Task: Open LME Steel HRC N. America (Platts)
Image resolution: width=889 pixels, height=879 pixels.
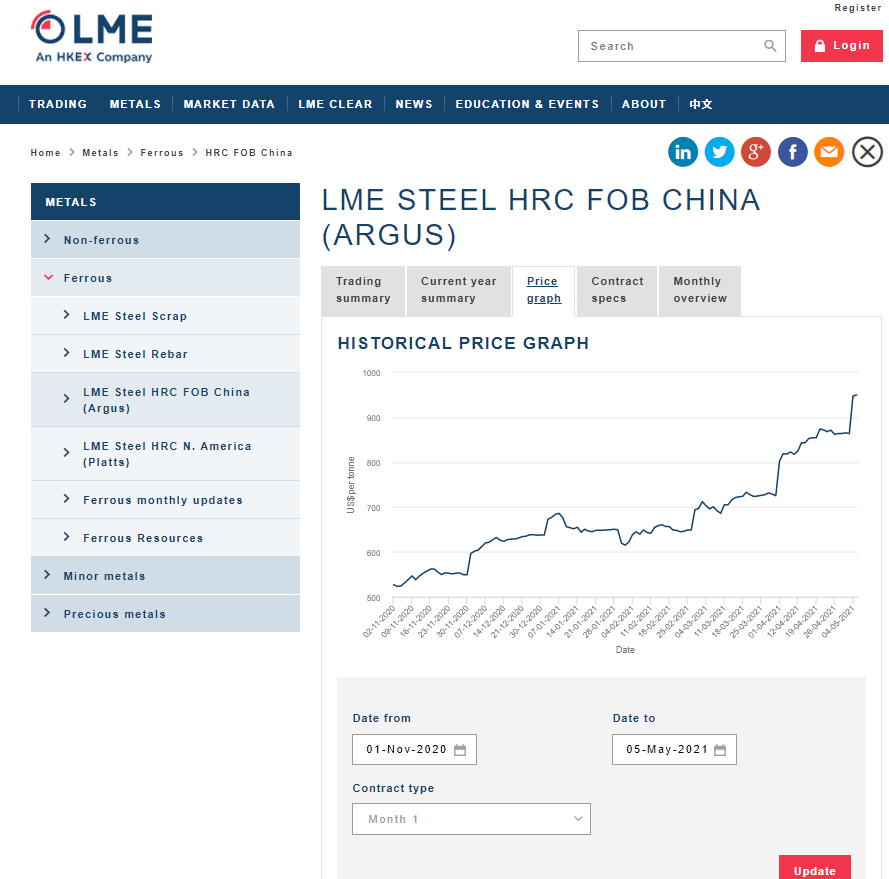Action: tap(165, 454)
